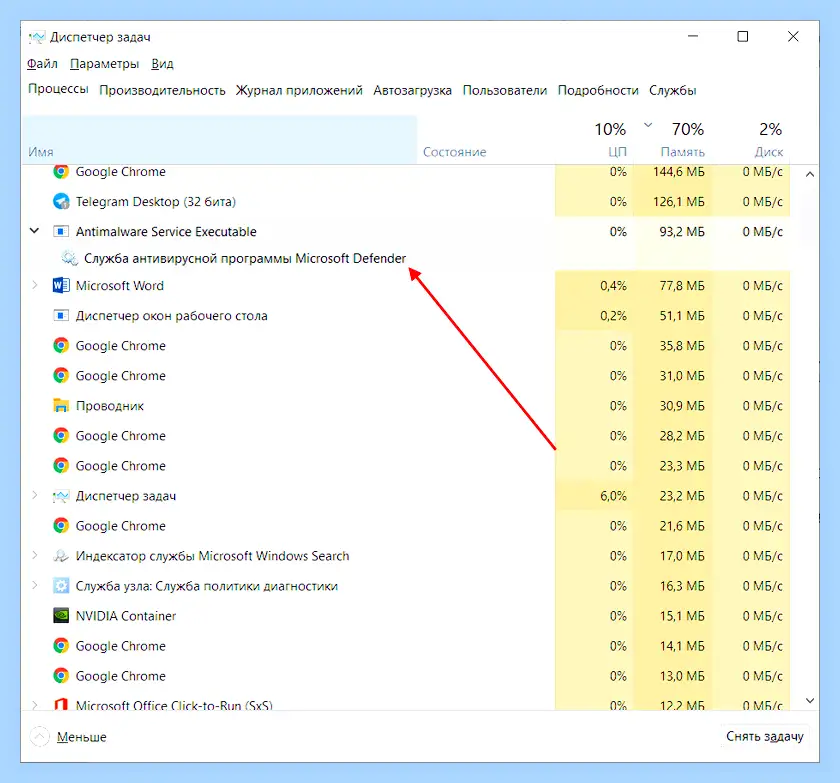Sort processes by the Имя column header

[x=220, y=140]
